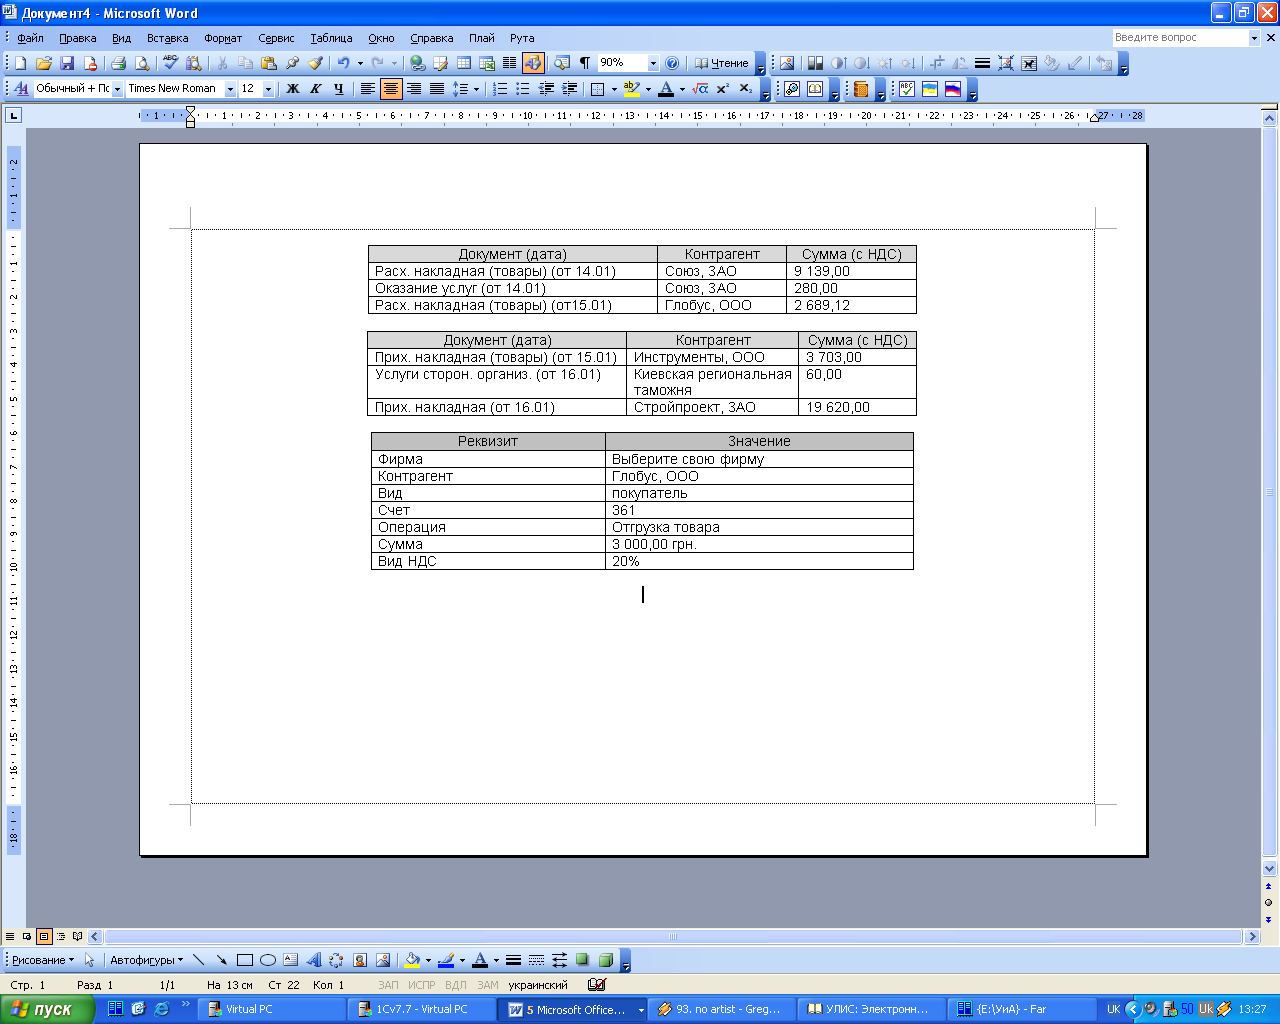Toggle bold formatting
This screenshot has width=1280, height=1024.
click(293, 89)
